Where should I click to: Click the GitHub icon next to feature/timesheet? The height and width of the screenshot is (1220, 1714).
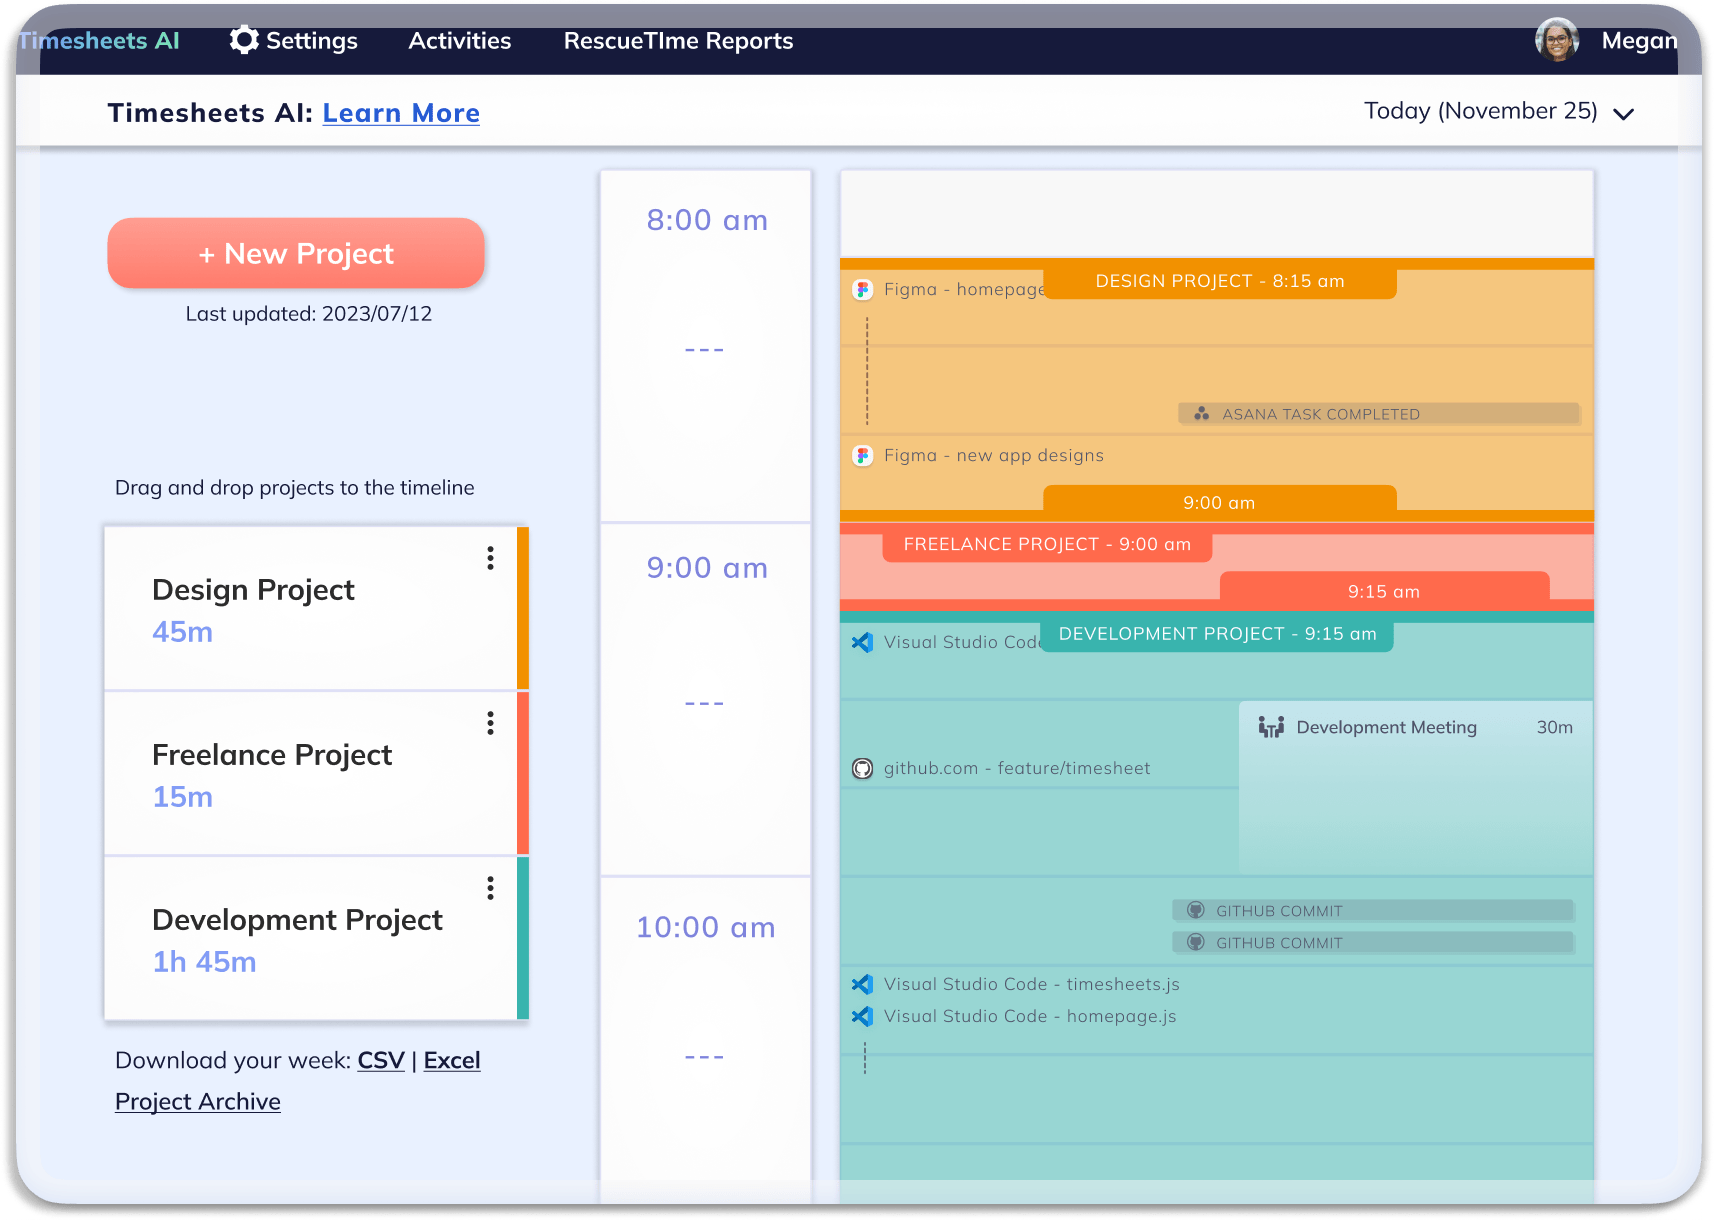(x=862, y=768)
